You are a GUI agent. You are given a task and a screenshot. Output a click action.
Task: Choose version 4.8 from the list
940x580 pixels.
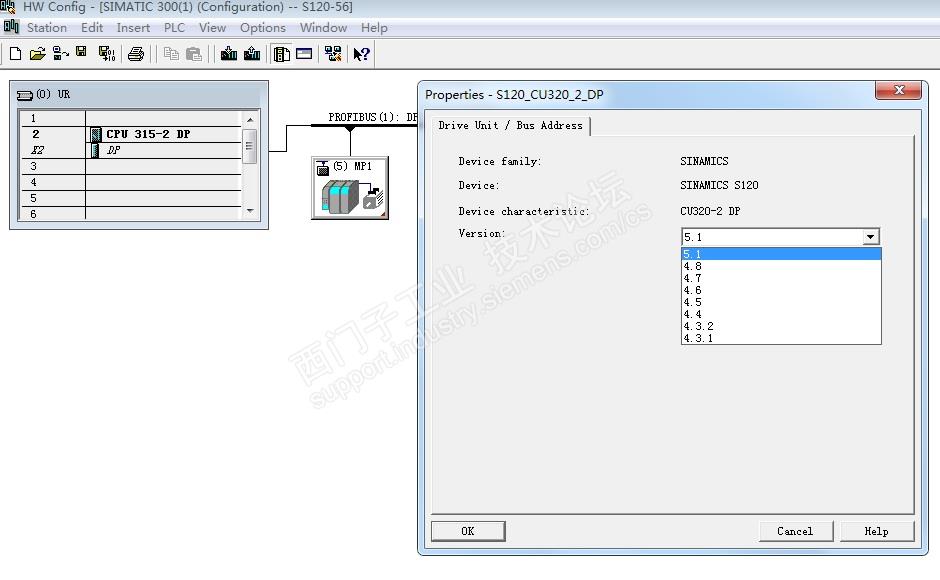(x=781, y=266)
